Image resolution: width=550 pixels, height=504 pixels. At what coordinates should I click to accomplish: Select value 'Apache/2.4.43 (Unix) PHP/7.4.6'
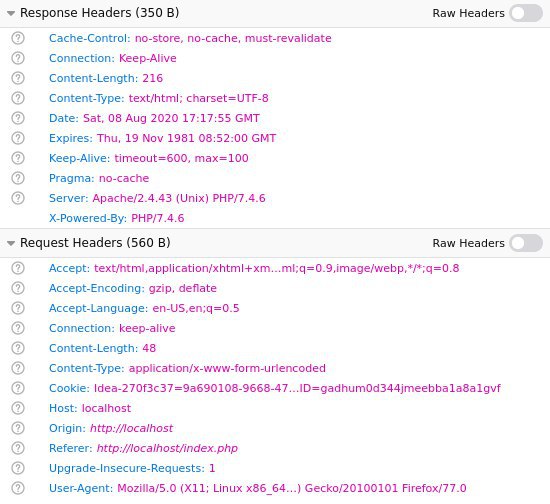coord(179,198)
